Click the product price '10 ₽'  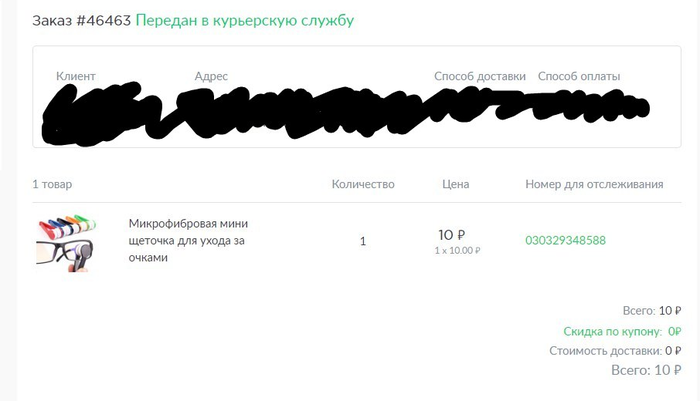click(x=452, y=234)
